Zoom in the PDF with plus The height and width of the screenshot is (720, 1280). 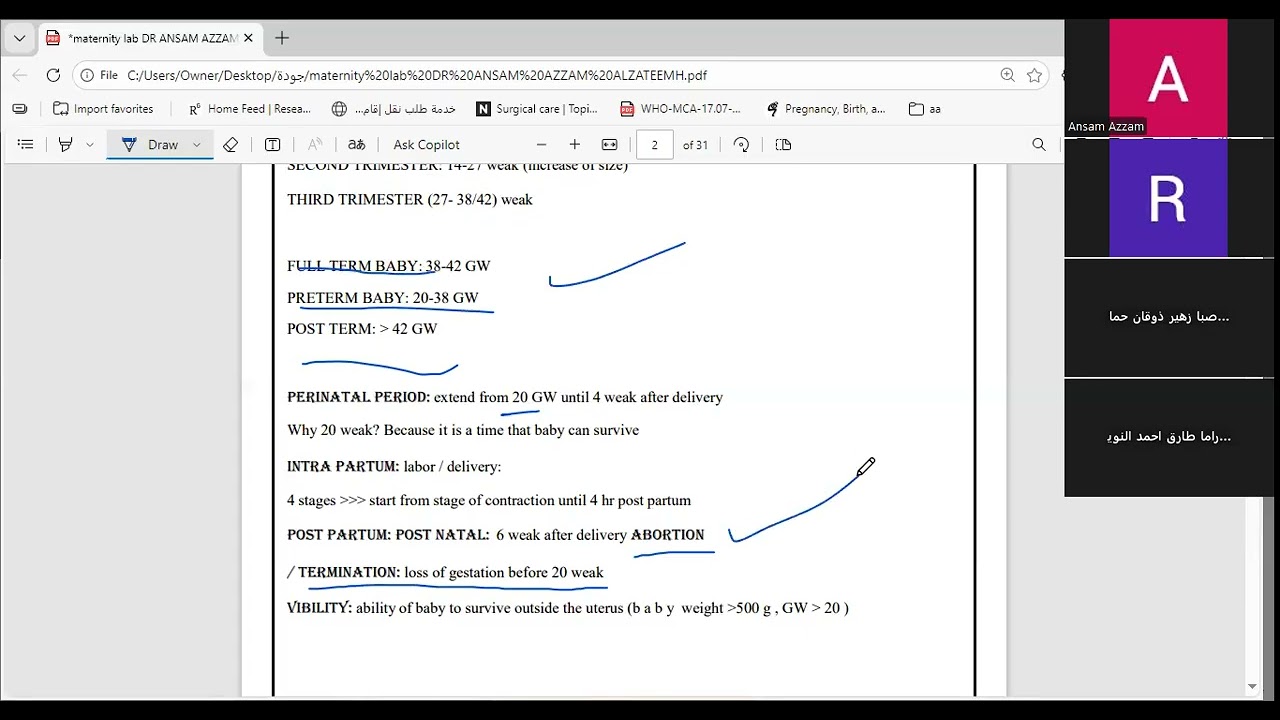click(x=574, y=145)
